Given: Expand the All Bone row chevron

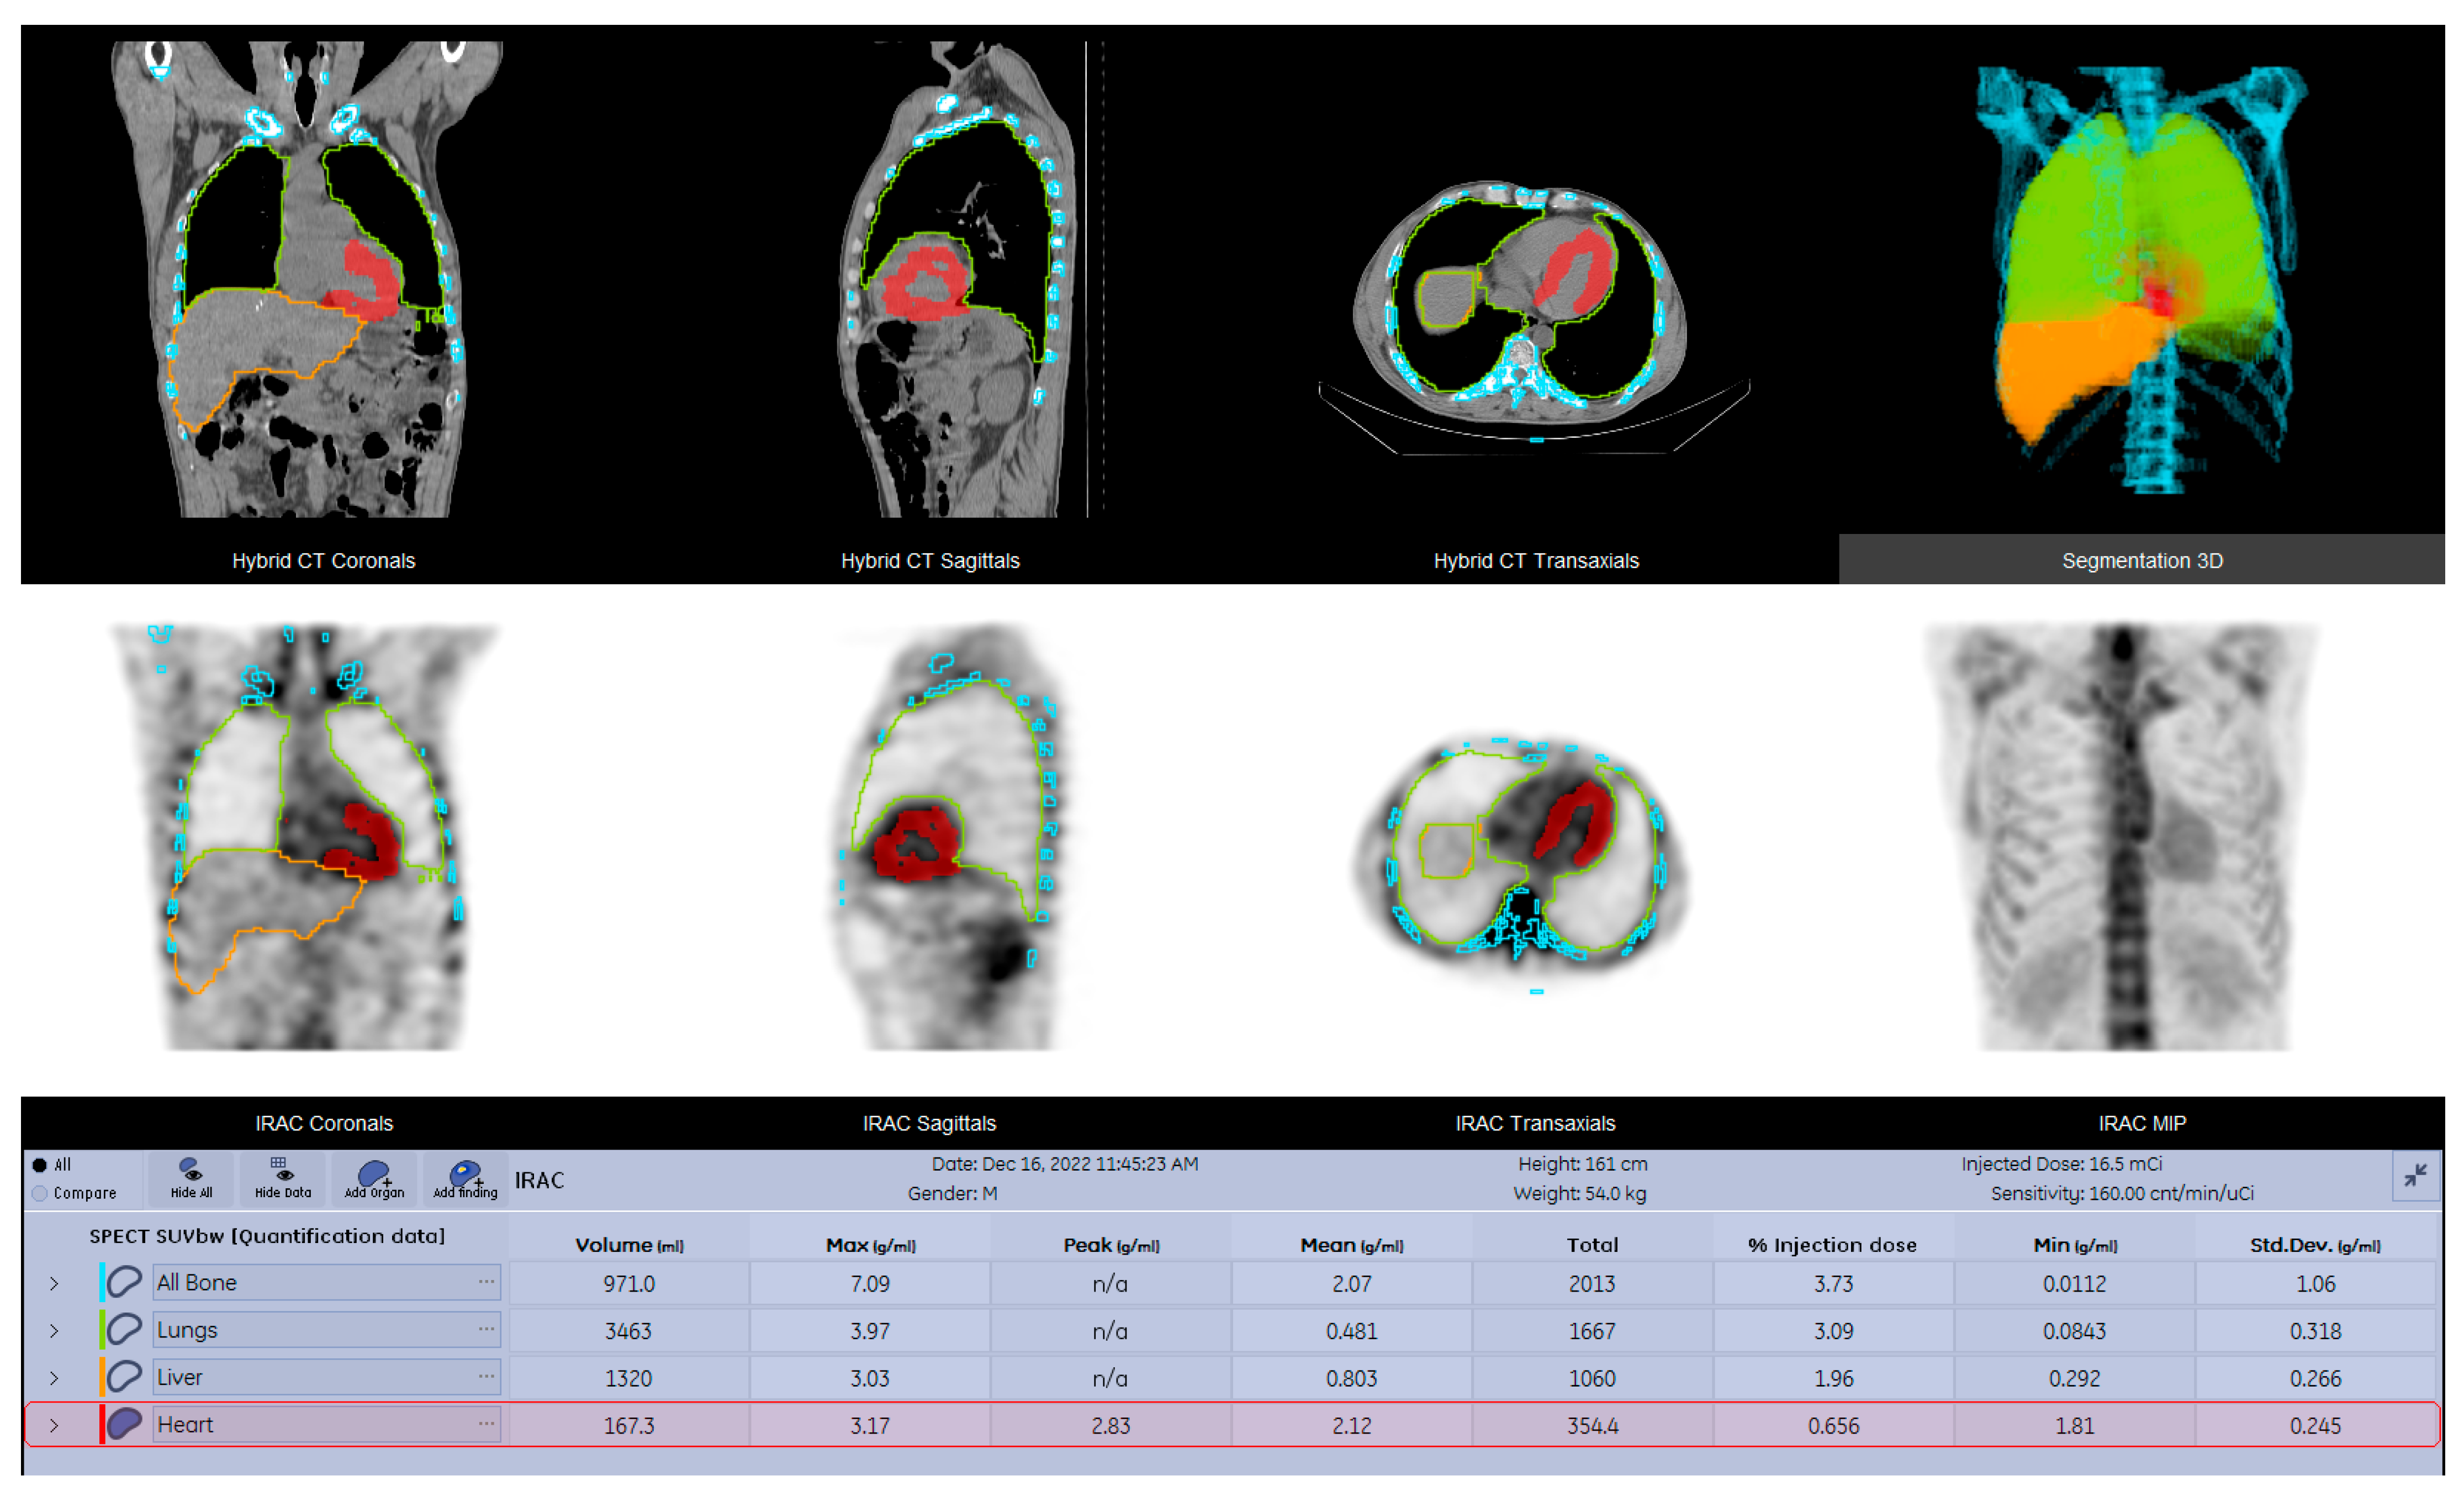Looking at the screenshot, I should pos(54,1283).
